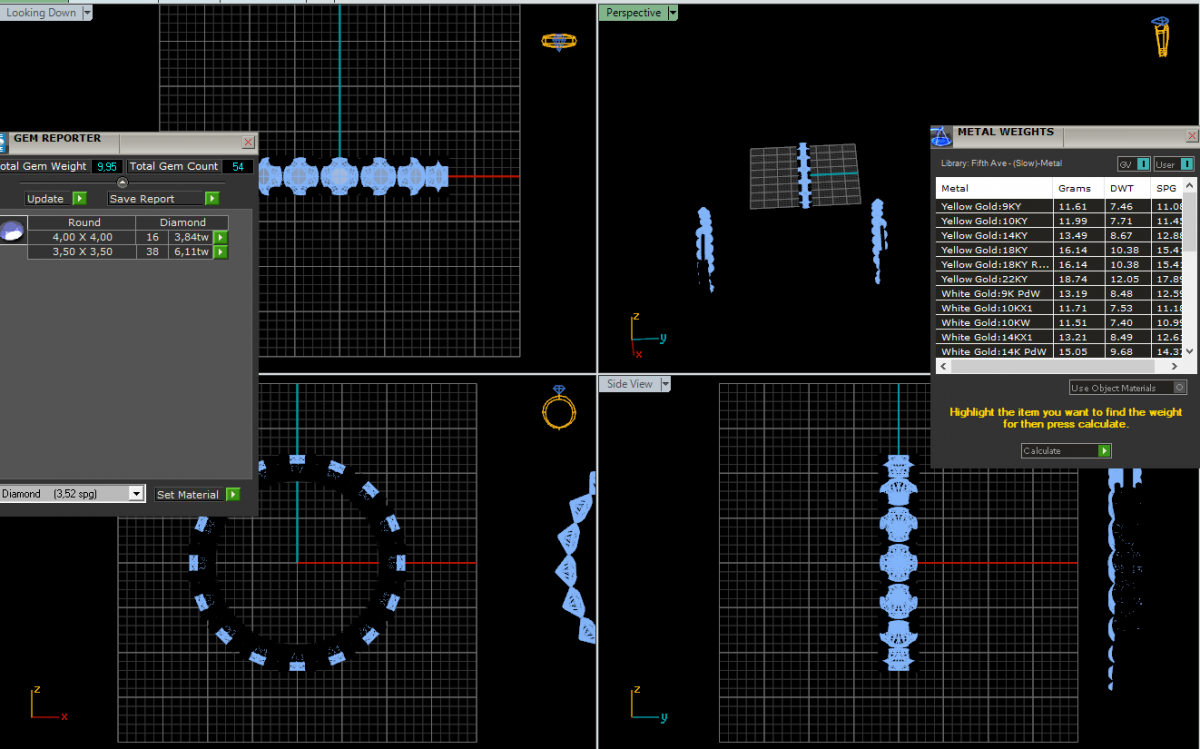Select the Yellow Gold:18KY row
This screenshot has height=749, width=1200.
995,250
